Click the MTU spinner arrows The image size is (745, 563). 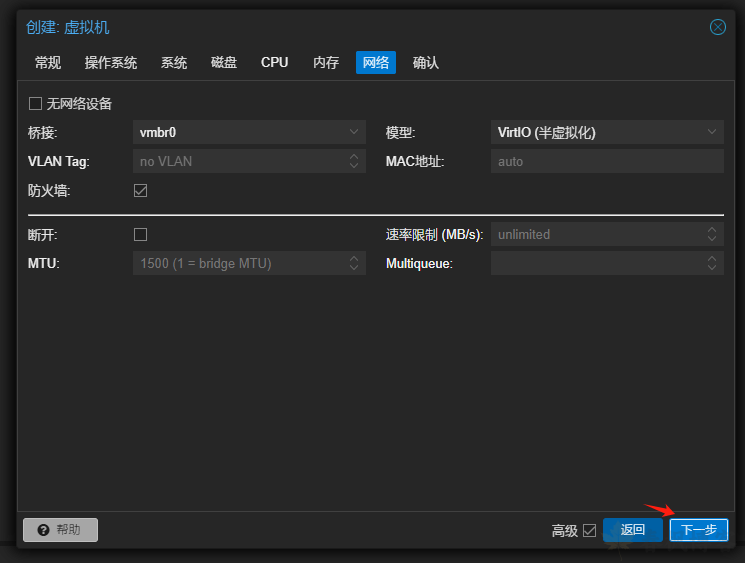coord(354,263)
